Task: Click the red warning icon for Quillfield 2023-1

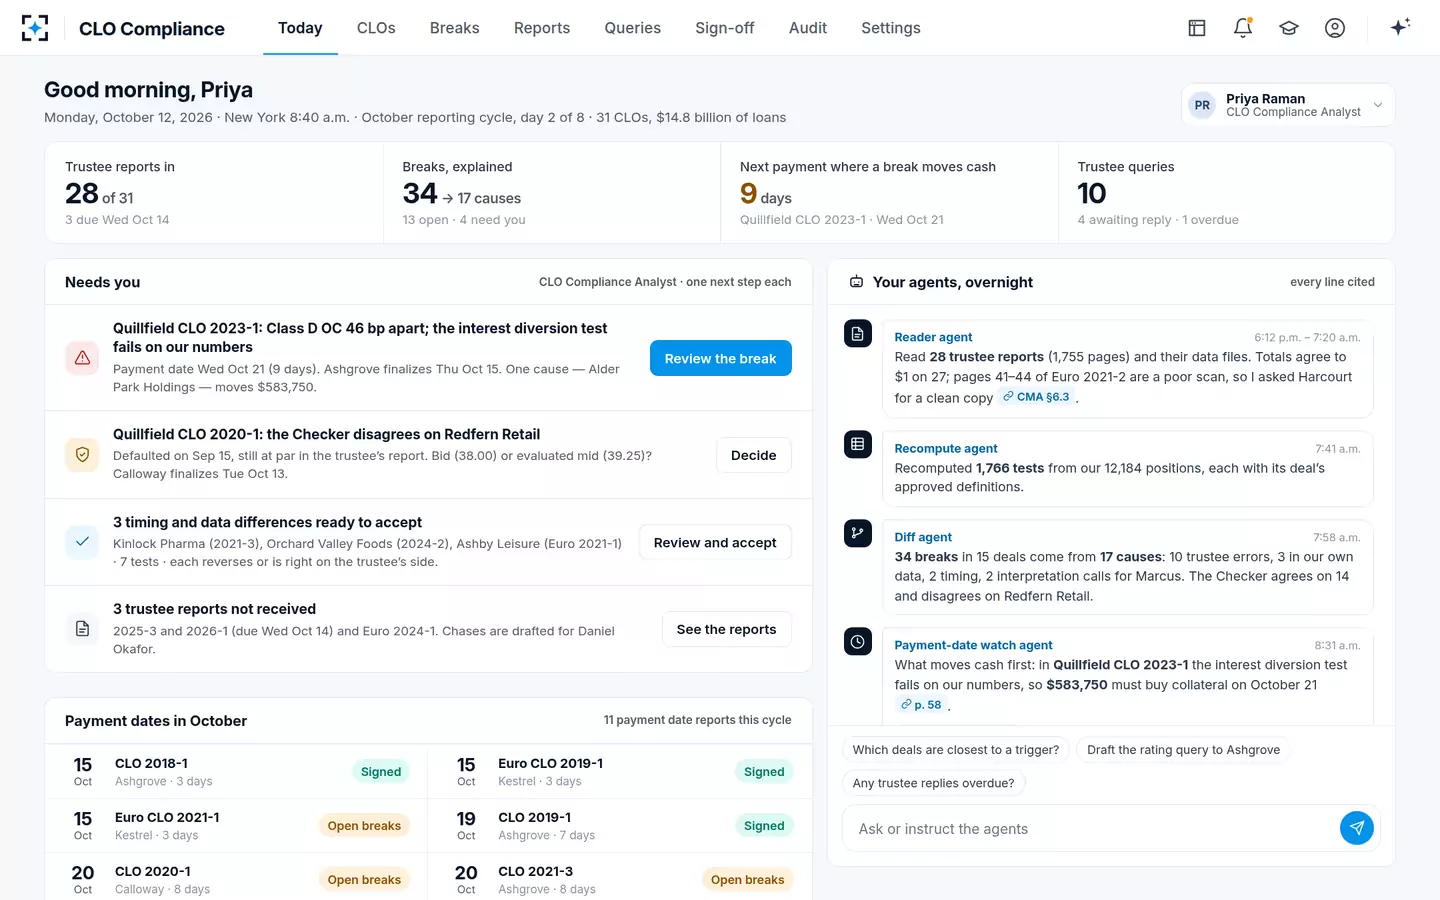Action: tap(82, 358)
